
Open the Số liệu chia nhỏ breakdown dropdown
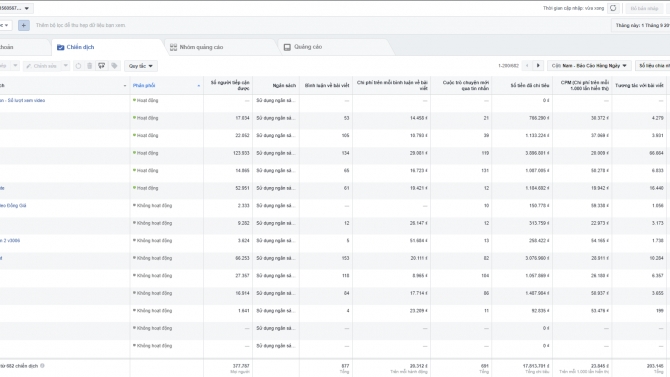click(652, 65)
